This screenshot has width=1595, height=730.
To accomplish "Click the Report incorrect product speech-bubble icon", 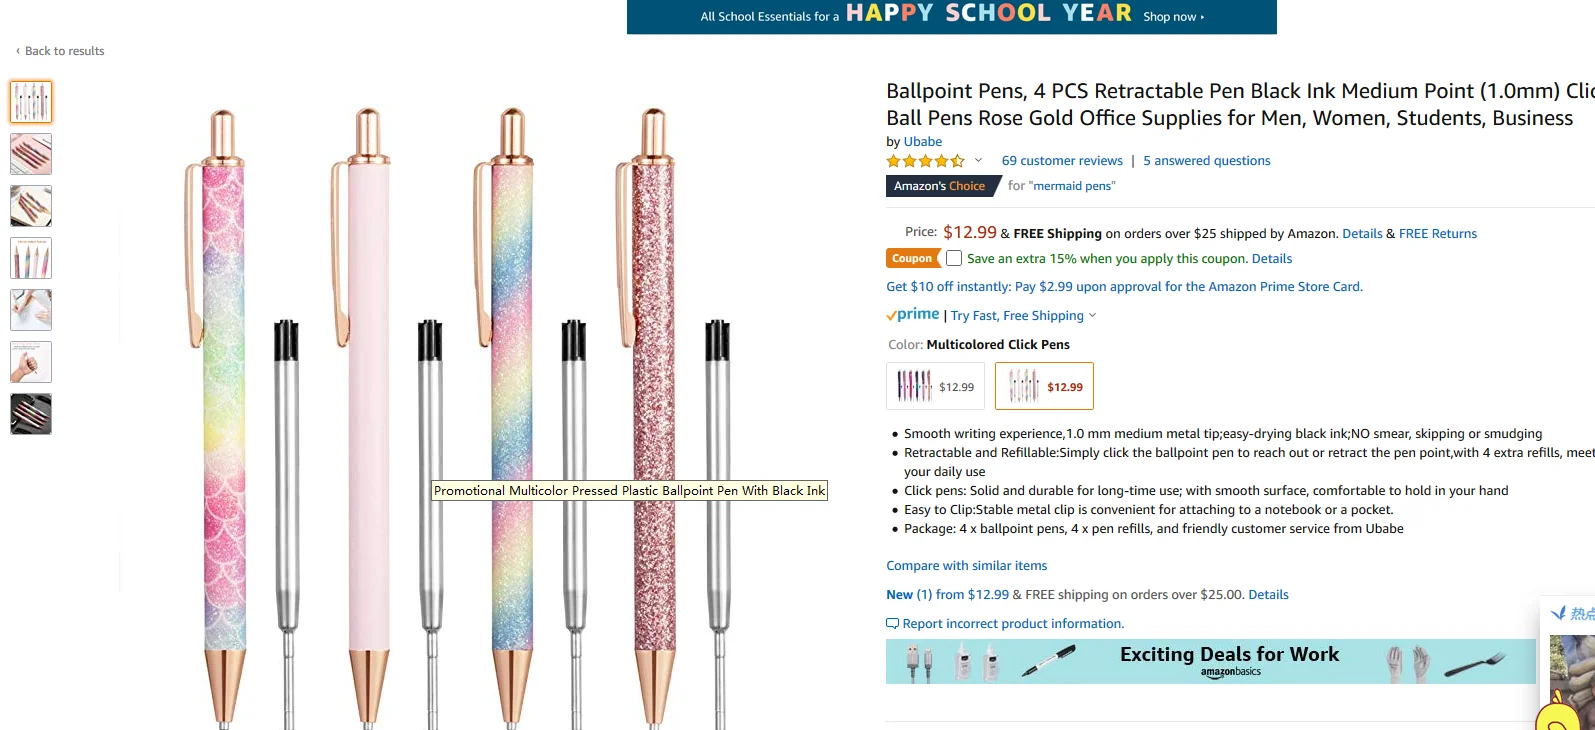I will coord(893,624).
